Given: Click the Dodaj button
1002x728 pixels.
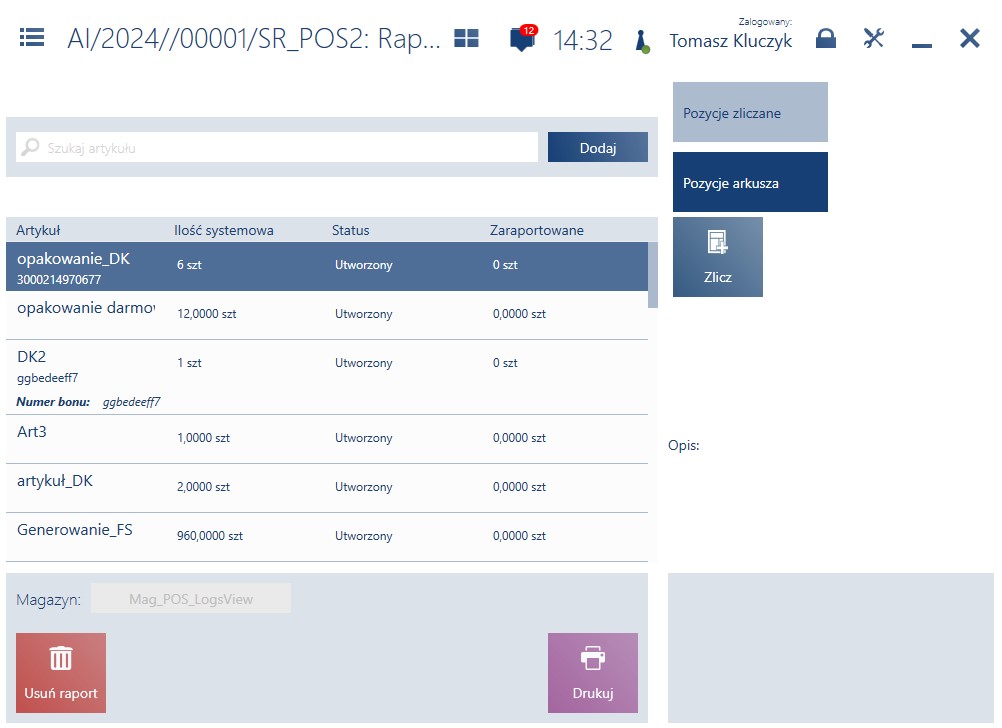Looking at the screenshot, I should point(597,148).
